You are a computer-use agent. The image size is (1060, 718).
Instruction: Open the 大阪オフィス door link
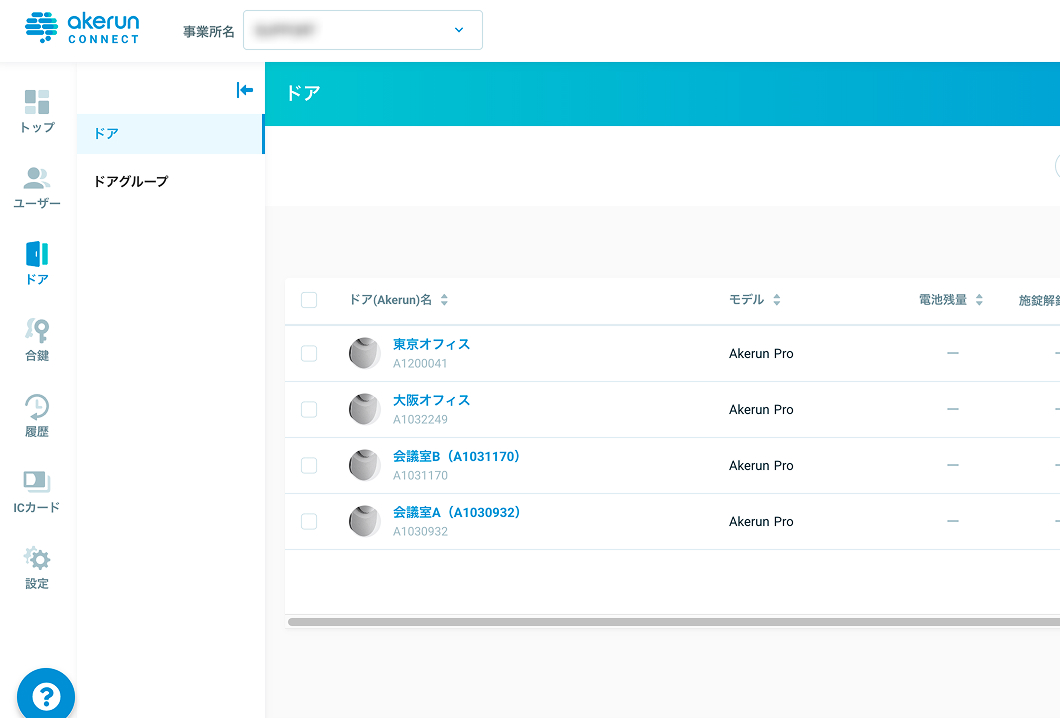[x=431, y=400]
